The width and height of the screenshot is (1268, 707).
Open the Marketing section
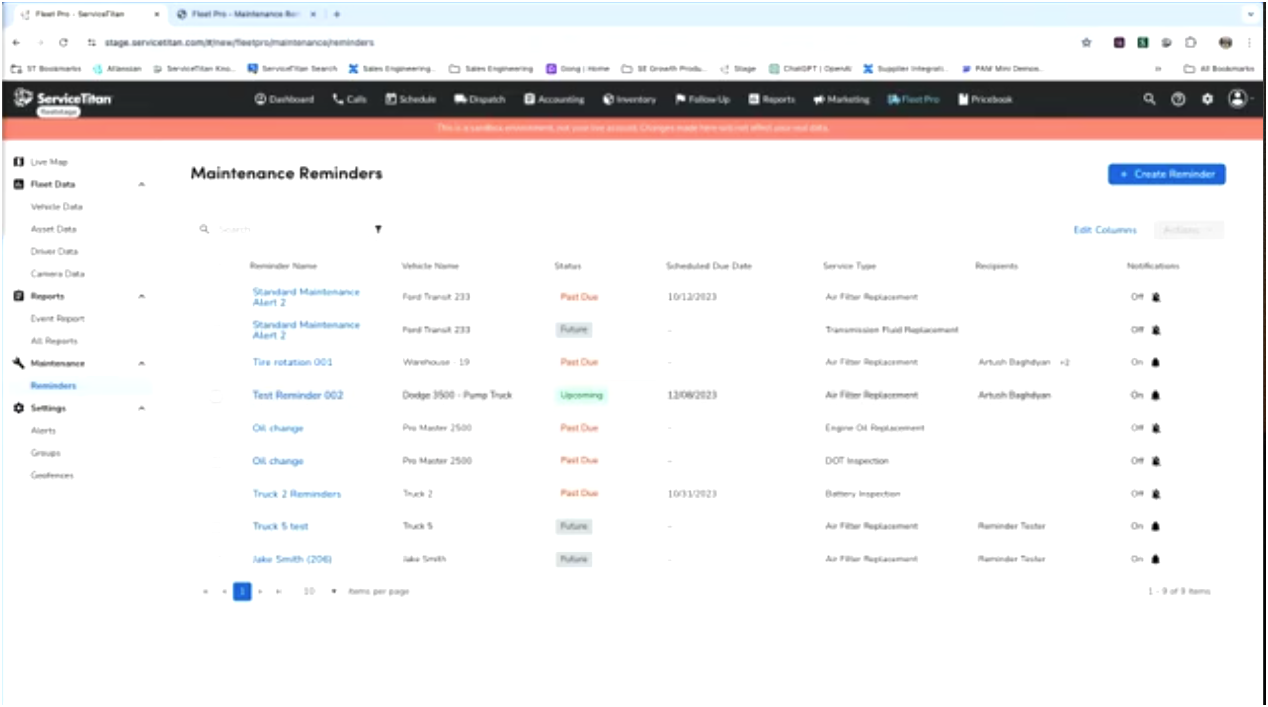point(841,100)
